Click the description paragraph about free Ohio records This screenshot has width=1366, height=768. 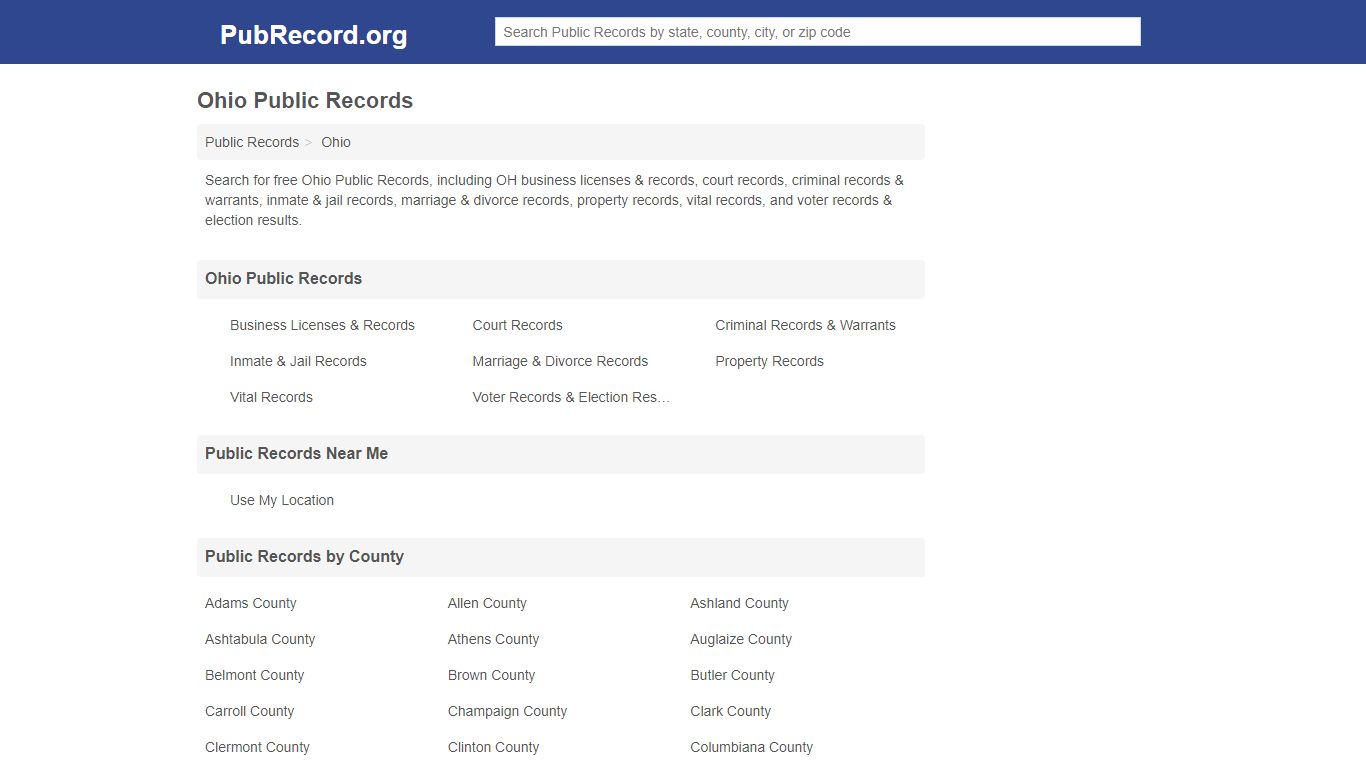[555, 200]
